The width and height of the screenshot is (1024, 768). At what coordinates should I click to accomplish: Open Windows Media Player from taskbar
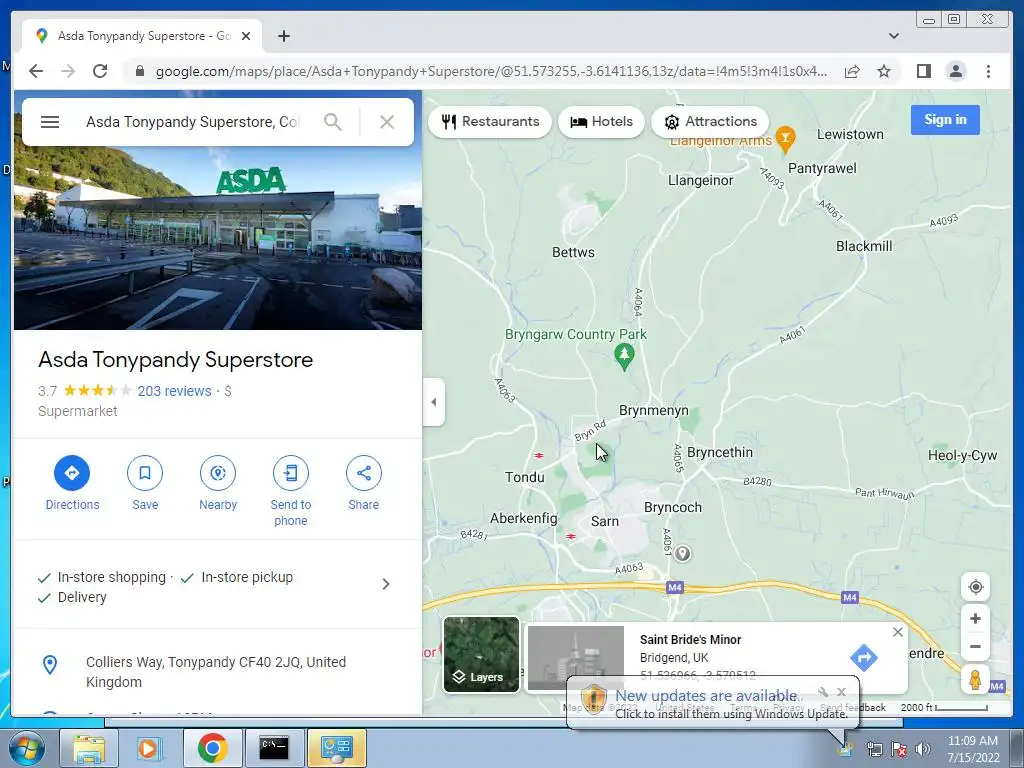click(149, 748)
